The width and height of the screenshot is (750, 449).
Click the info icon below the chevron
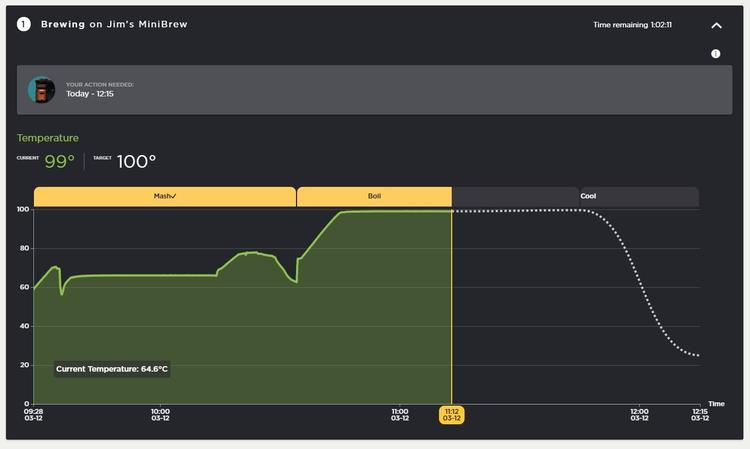coord(716,54)
